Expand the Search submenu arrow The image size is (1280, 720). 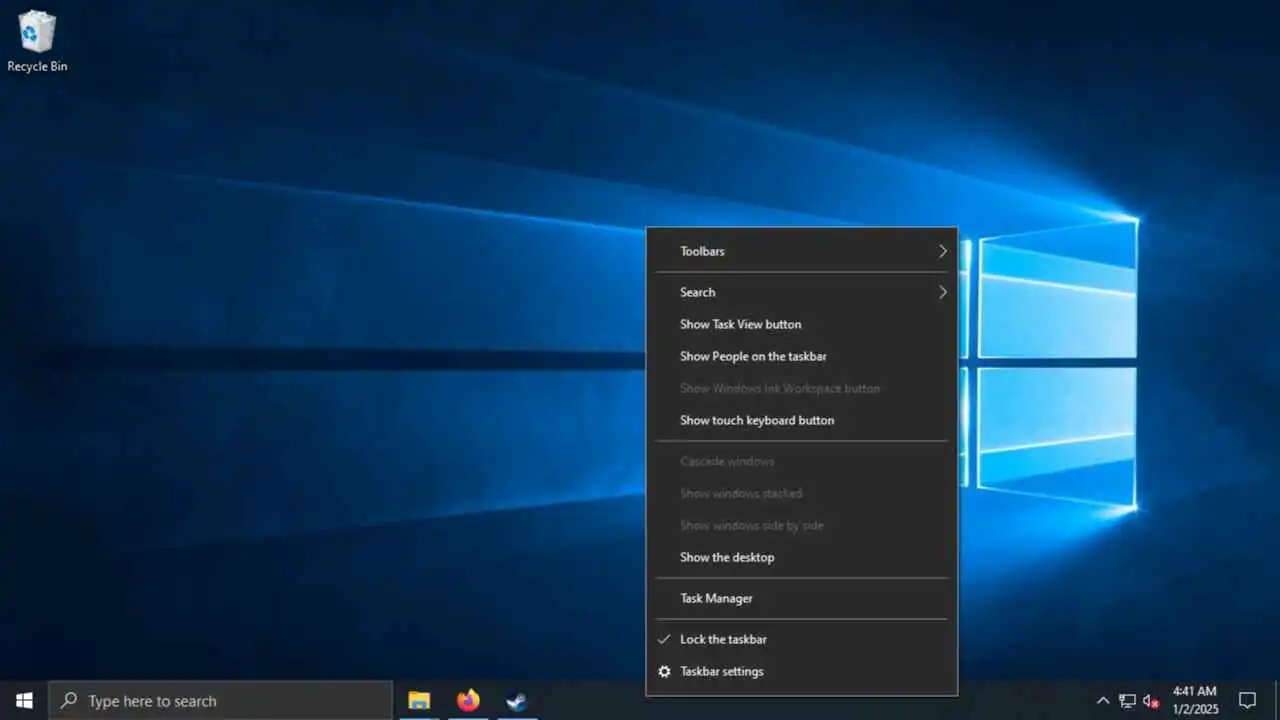point(942,292)
